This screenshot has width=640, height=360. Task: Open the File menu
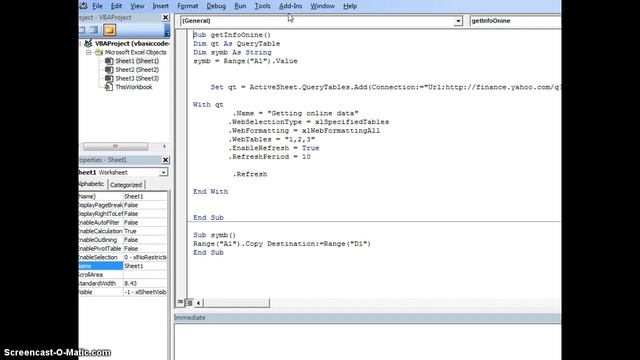[x=98, y=6]
